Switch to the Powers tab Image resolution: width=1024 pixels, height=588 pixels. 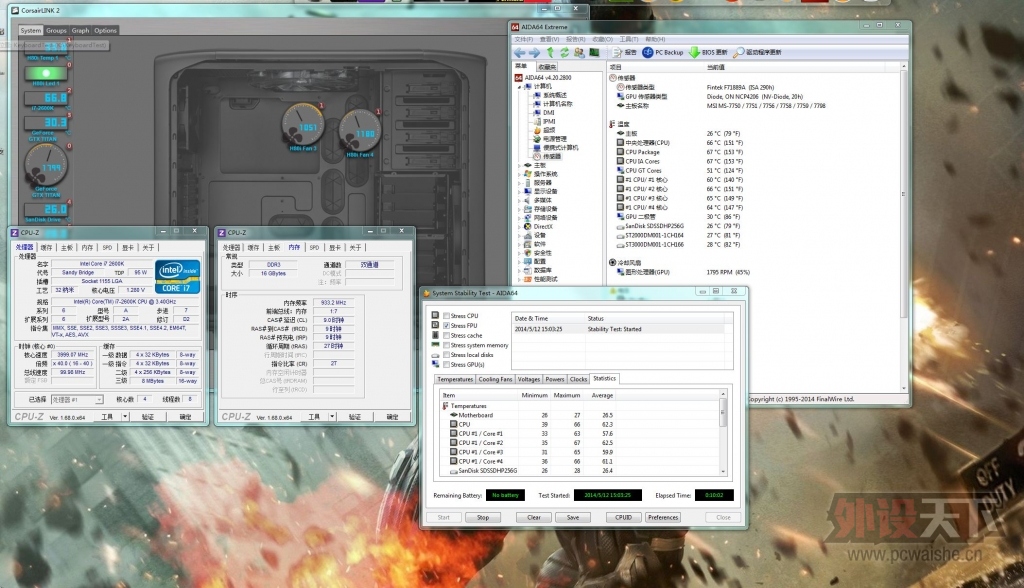click(555, 379)
